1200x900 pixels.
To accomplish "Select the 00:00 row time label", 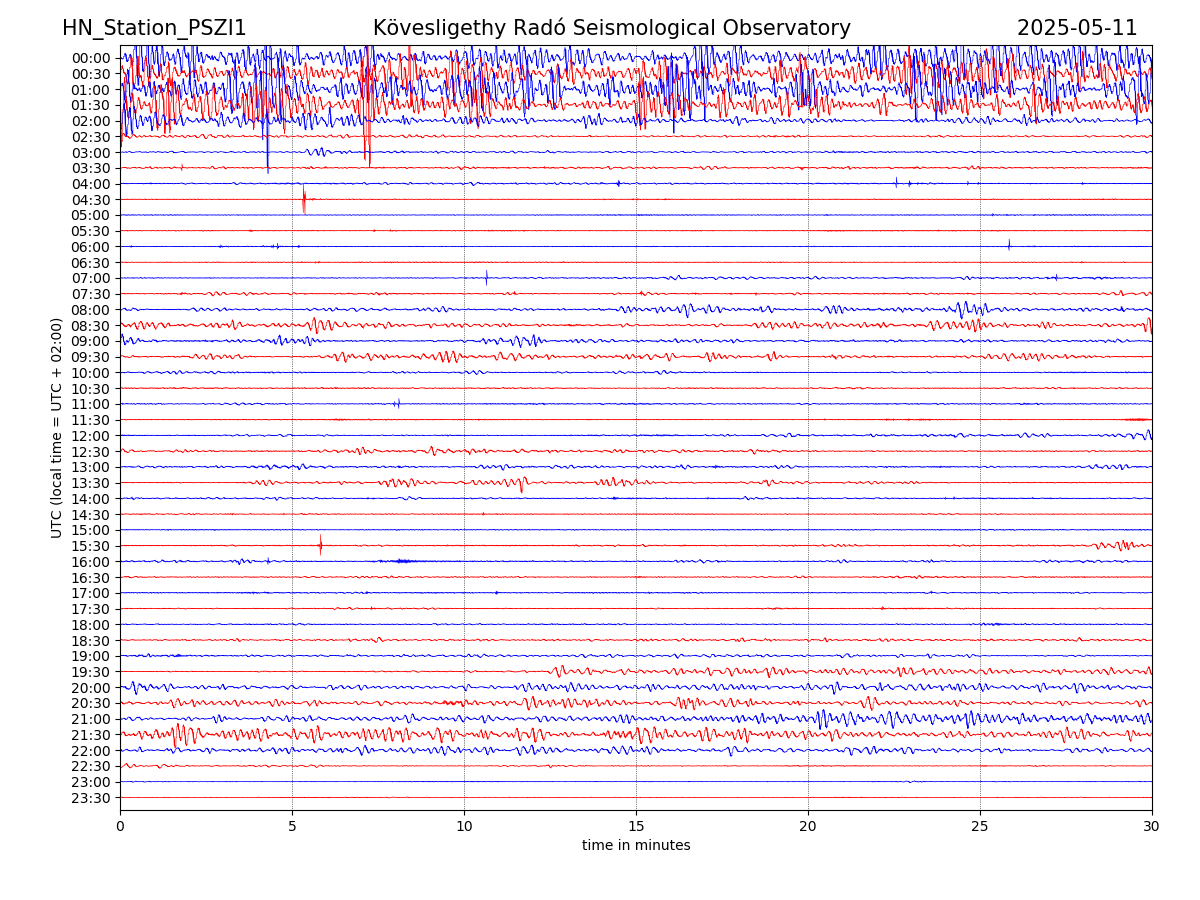I will [x=91, y=58].
